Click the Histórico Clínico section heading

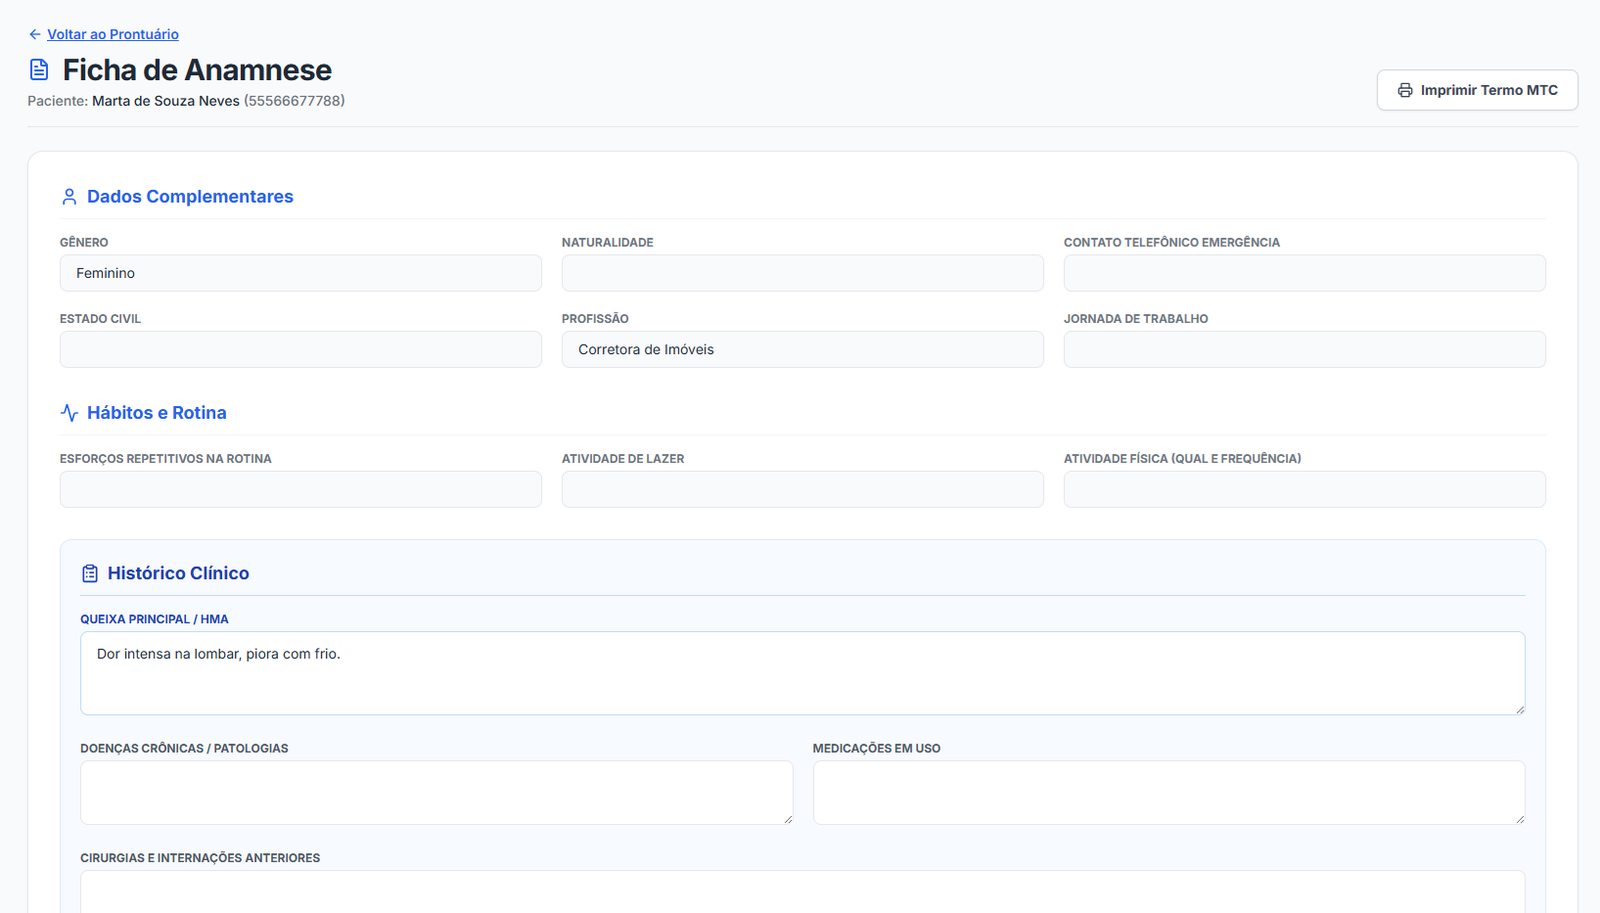click(x=178, y=573)
